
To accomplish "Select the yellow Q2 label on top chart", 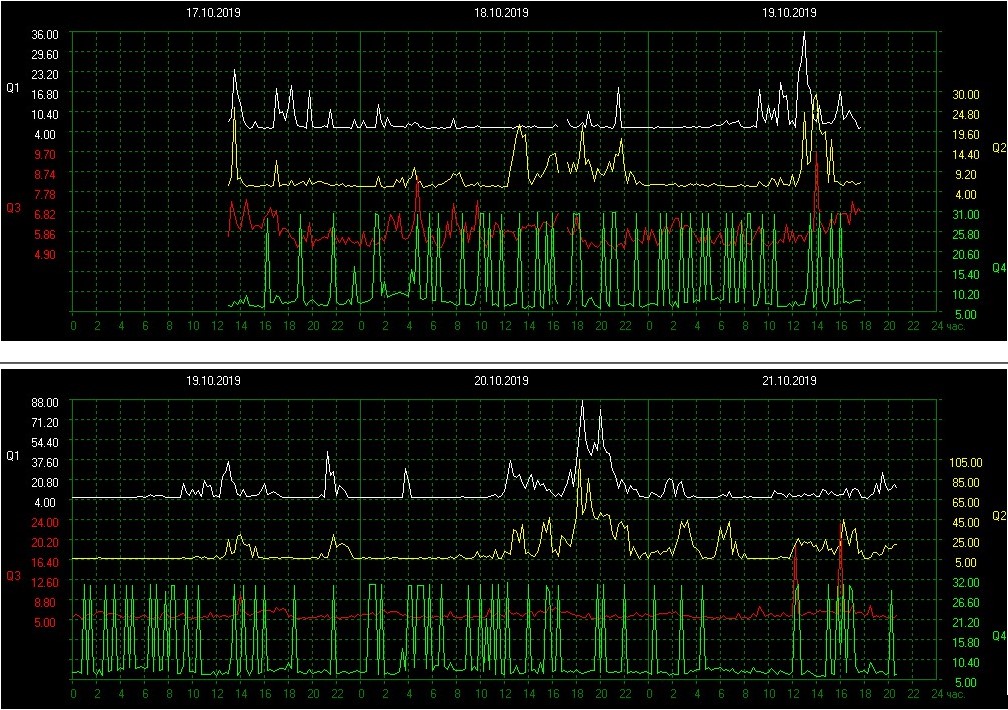I will click(x=997, y=148).
